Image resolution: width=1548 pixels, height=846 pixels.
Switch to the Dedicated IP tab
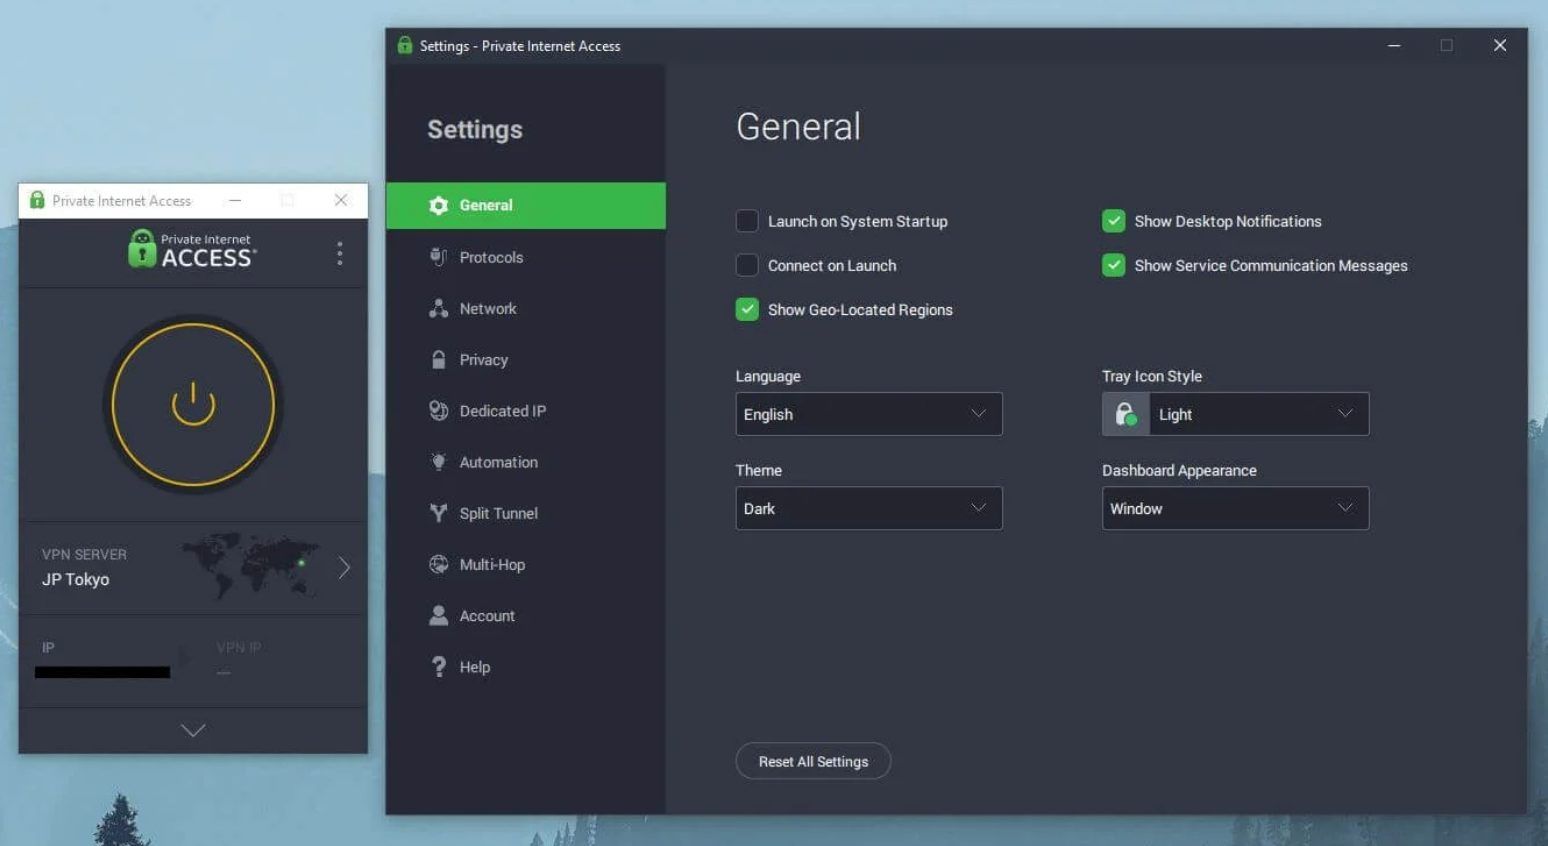click(526, 410)
